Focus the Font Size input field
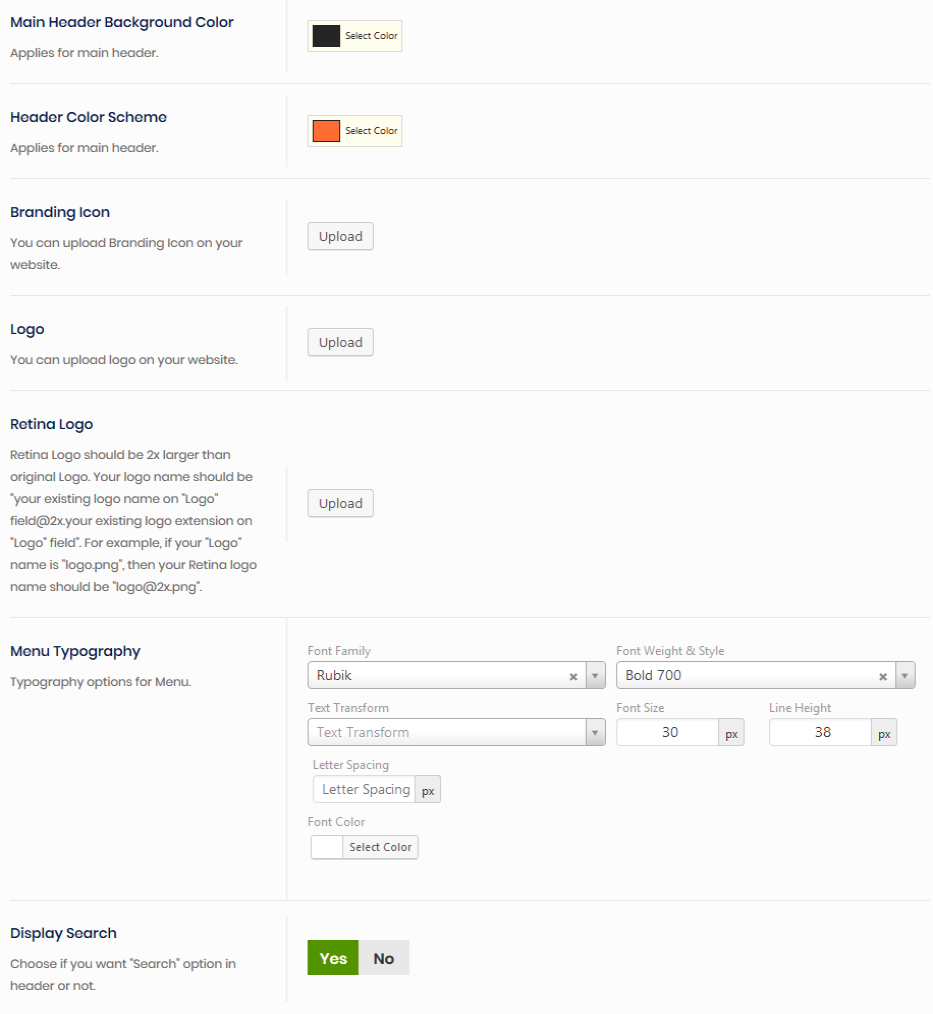Screen dimensions: 933x1014 (668, 733)
